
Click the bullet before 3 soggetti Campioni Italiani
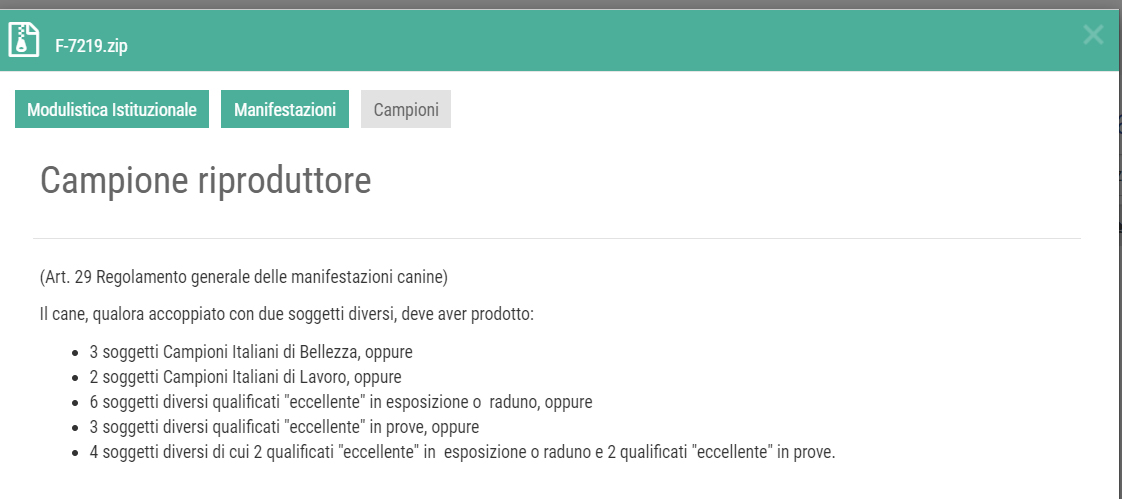pyautogui.click(x=75, y=353)
